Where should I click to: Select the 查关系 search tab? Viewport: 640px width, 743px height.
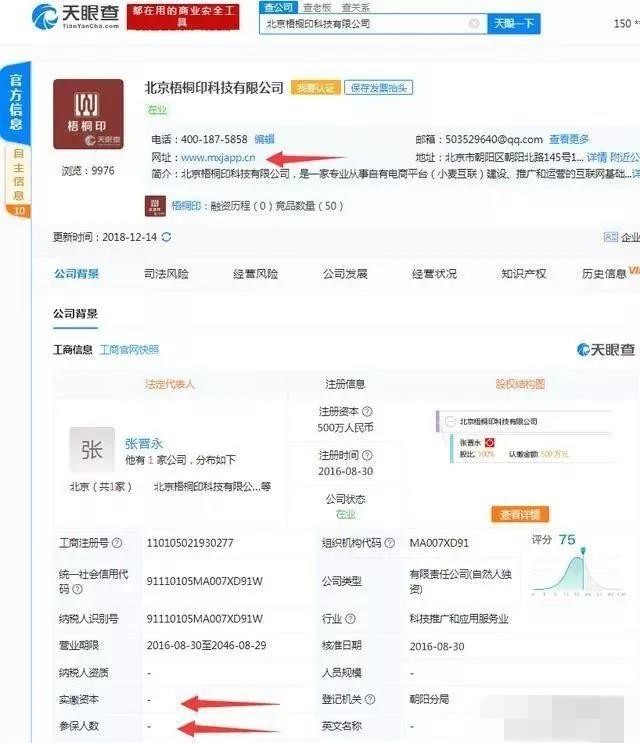click(x=355, y=7)
